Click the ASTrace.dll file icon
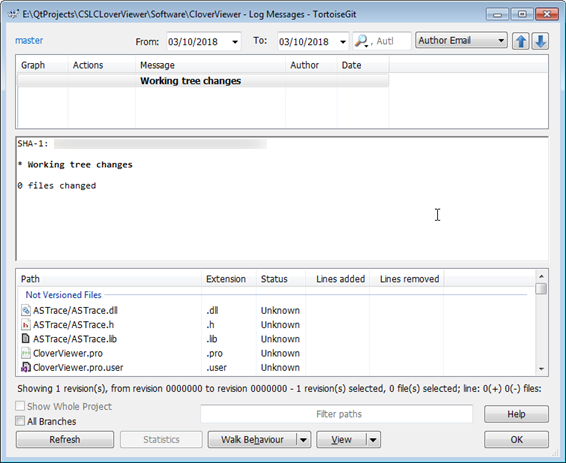Viewport: 566px width, 463px height. click(26, 310)
